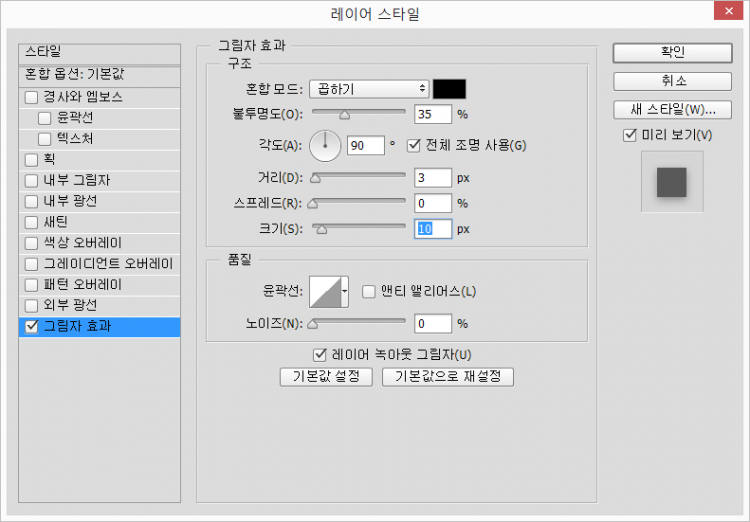Enable the 경사와 엠보스 checkbox
The image size is (750, 522).
pos(32,97)
